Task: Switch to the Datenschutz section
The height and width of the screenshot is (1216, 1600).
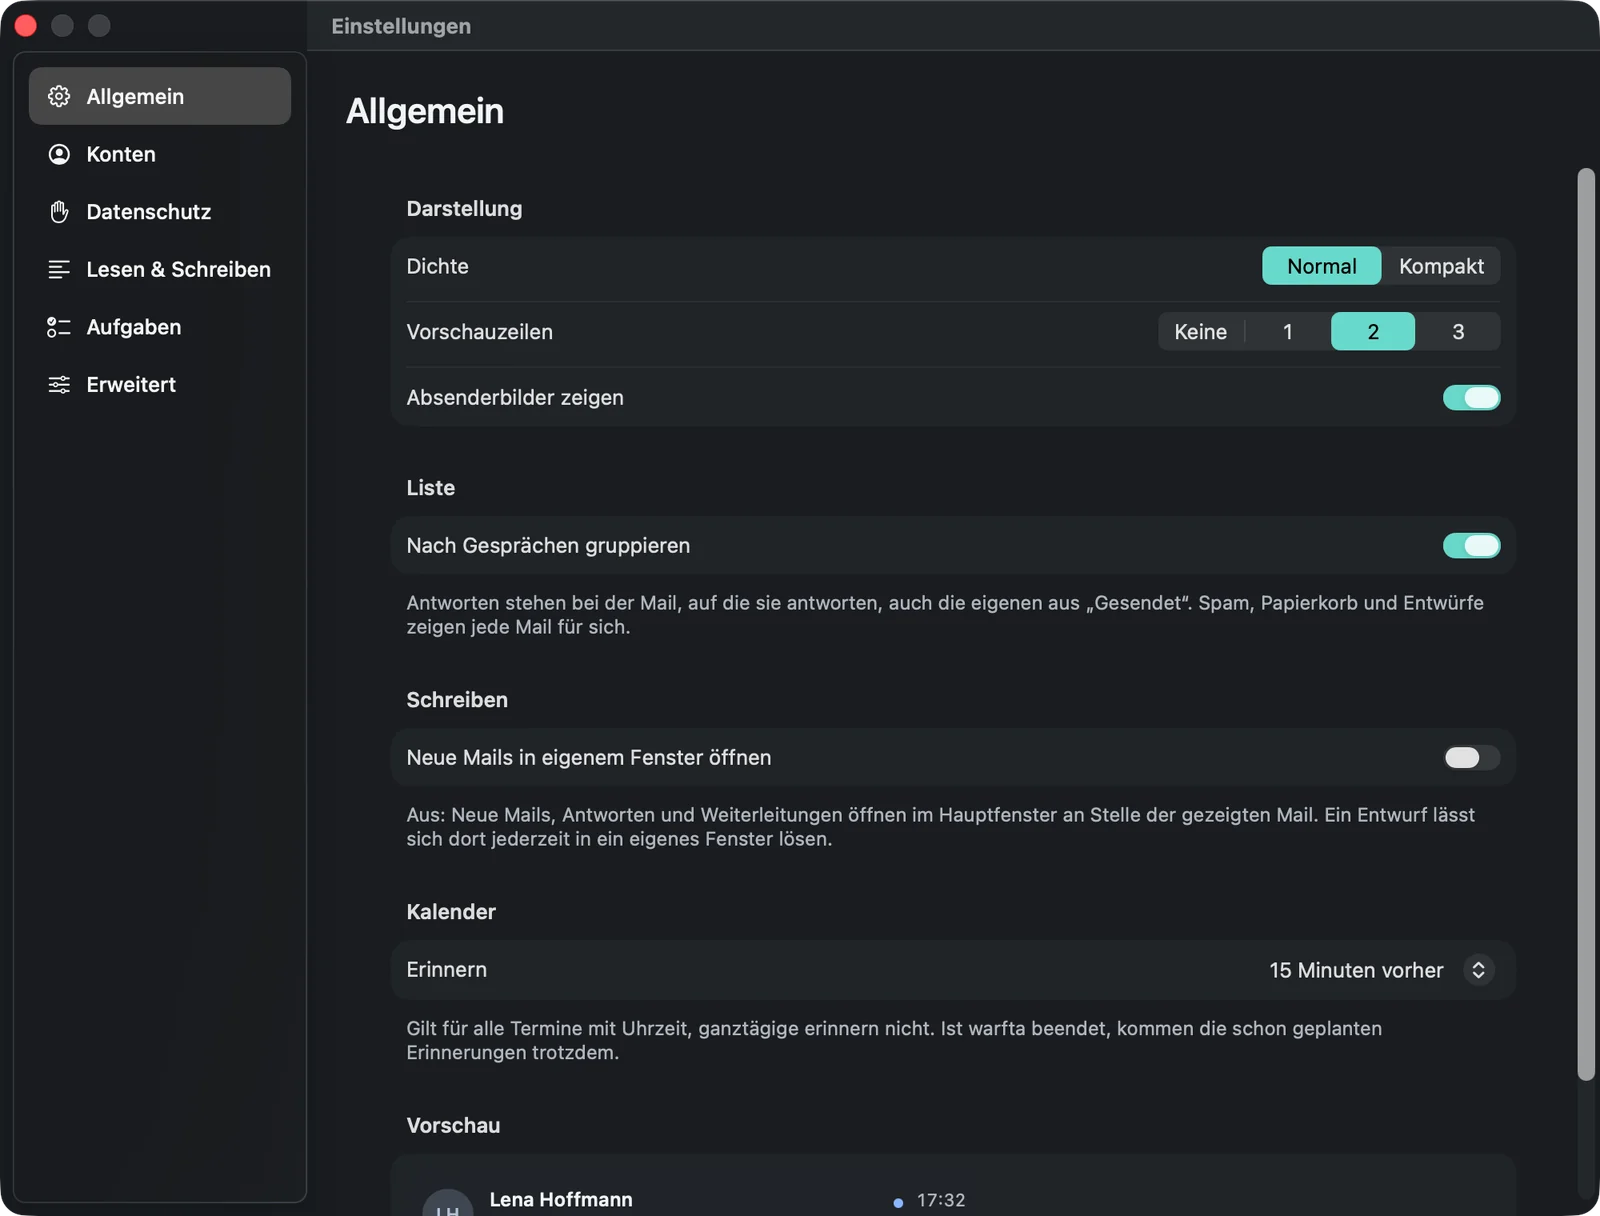Action: (x=160, y=212)
